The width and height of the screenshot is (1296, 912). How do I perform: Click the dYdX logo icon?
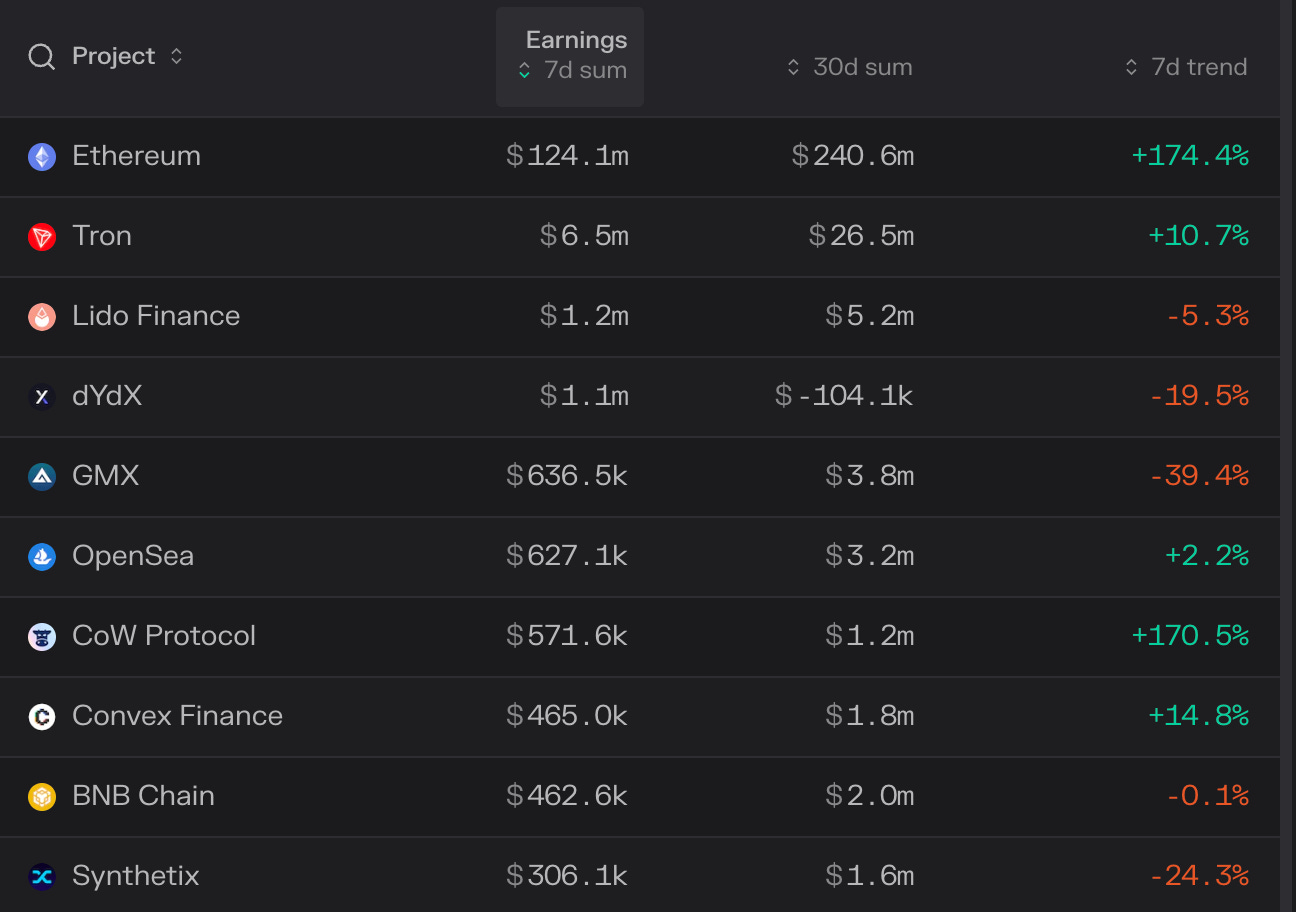coord(41,397)
